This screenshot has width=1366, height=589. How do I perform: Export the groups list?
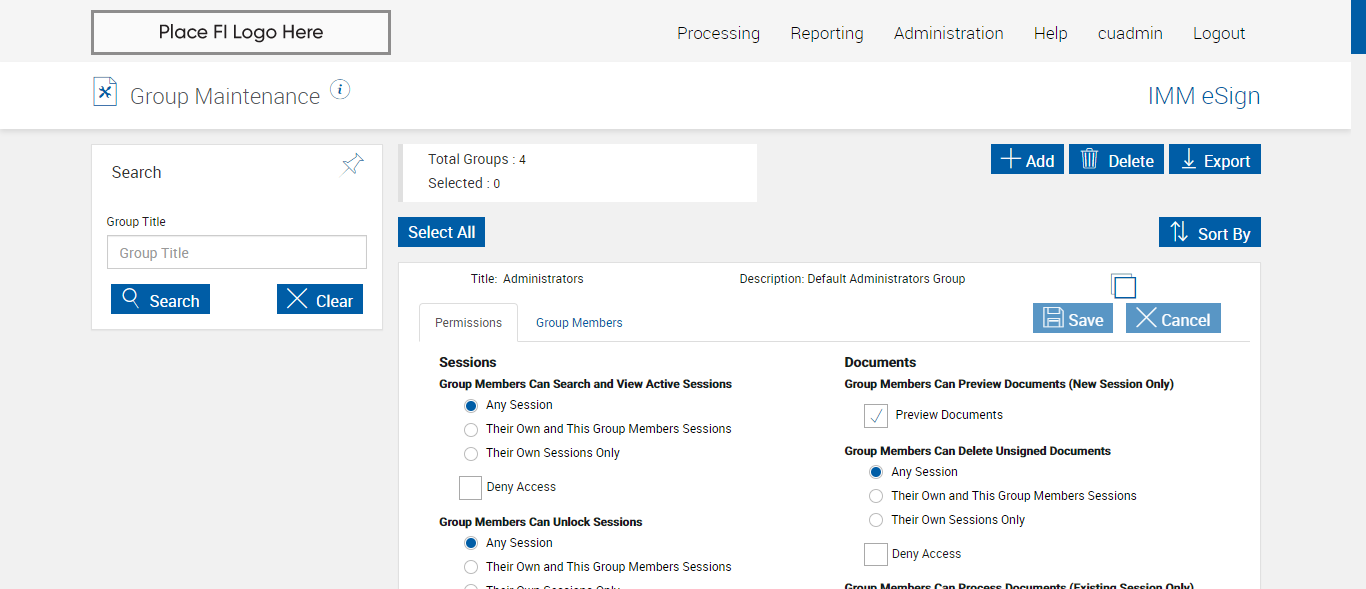point(1214,160)
